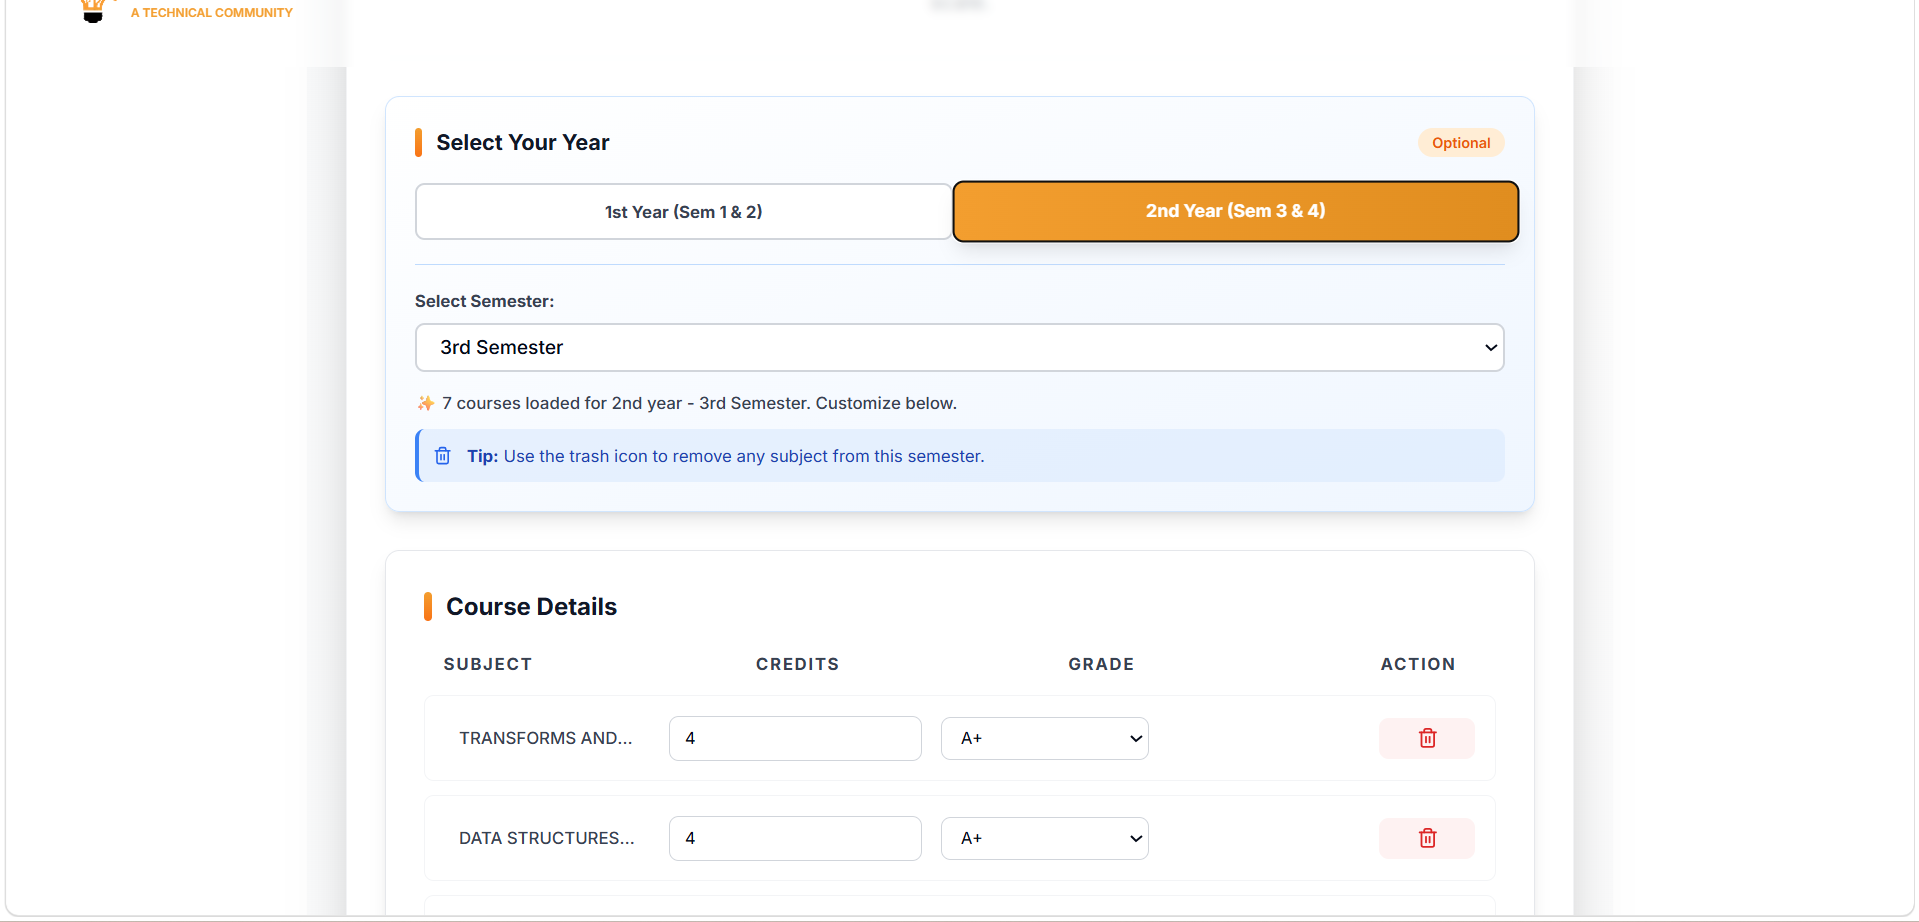Click the Course Details heading
Screen dimensions: 1919x922
click(531, 607)
